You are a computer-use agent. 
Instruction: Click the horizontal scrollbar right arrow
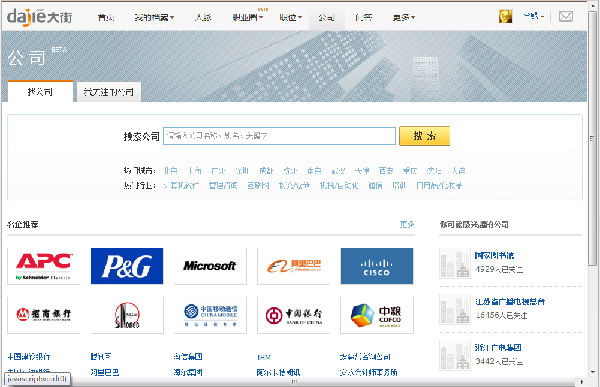pyautogui.click(x=582, y=382)
